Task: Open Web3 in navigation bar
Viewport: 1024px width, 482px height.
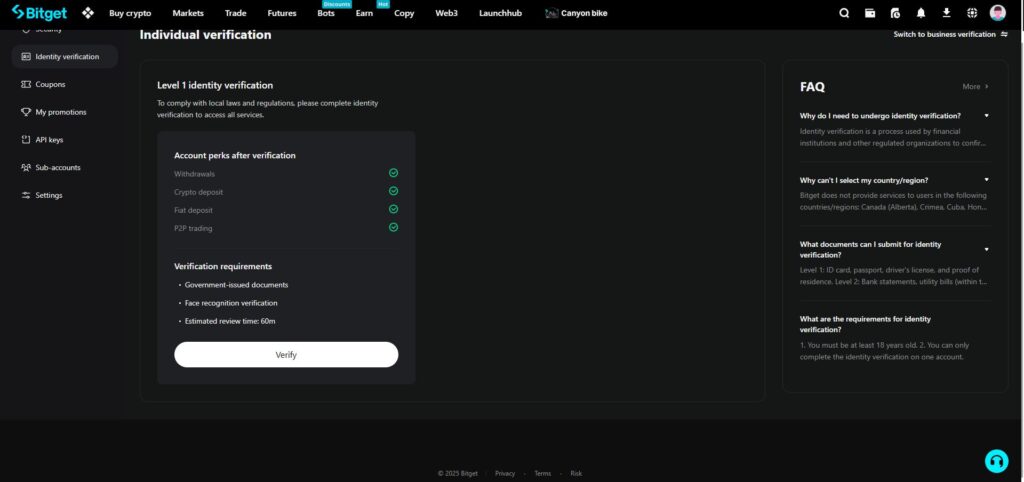Action: click(447, 13)
